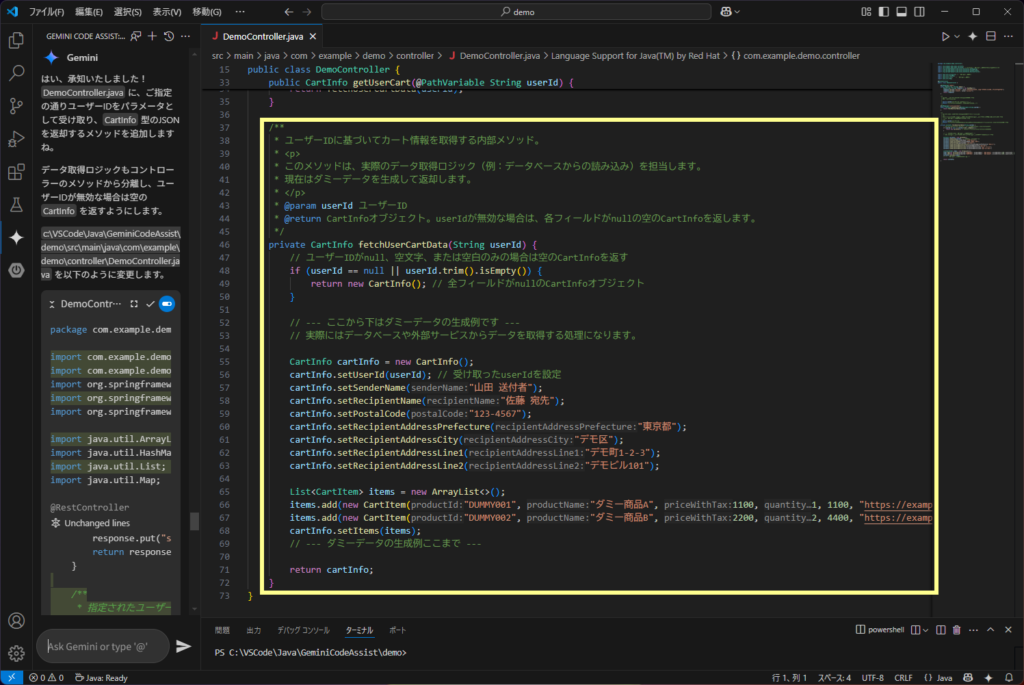The image size is (1024, 685).
Task: Open the Source Control view
Action: [16, 106]
